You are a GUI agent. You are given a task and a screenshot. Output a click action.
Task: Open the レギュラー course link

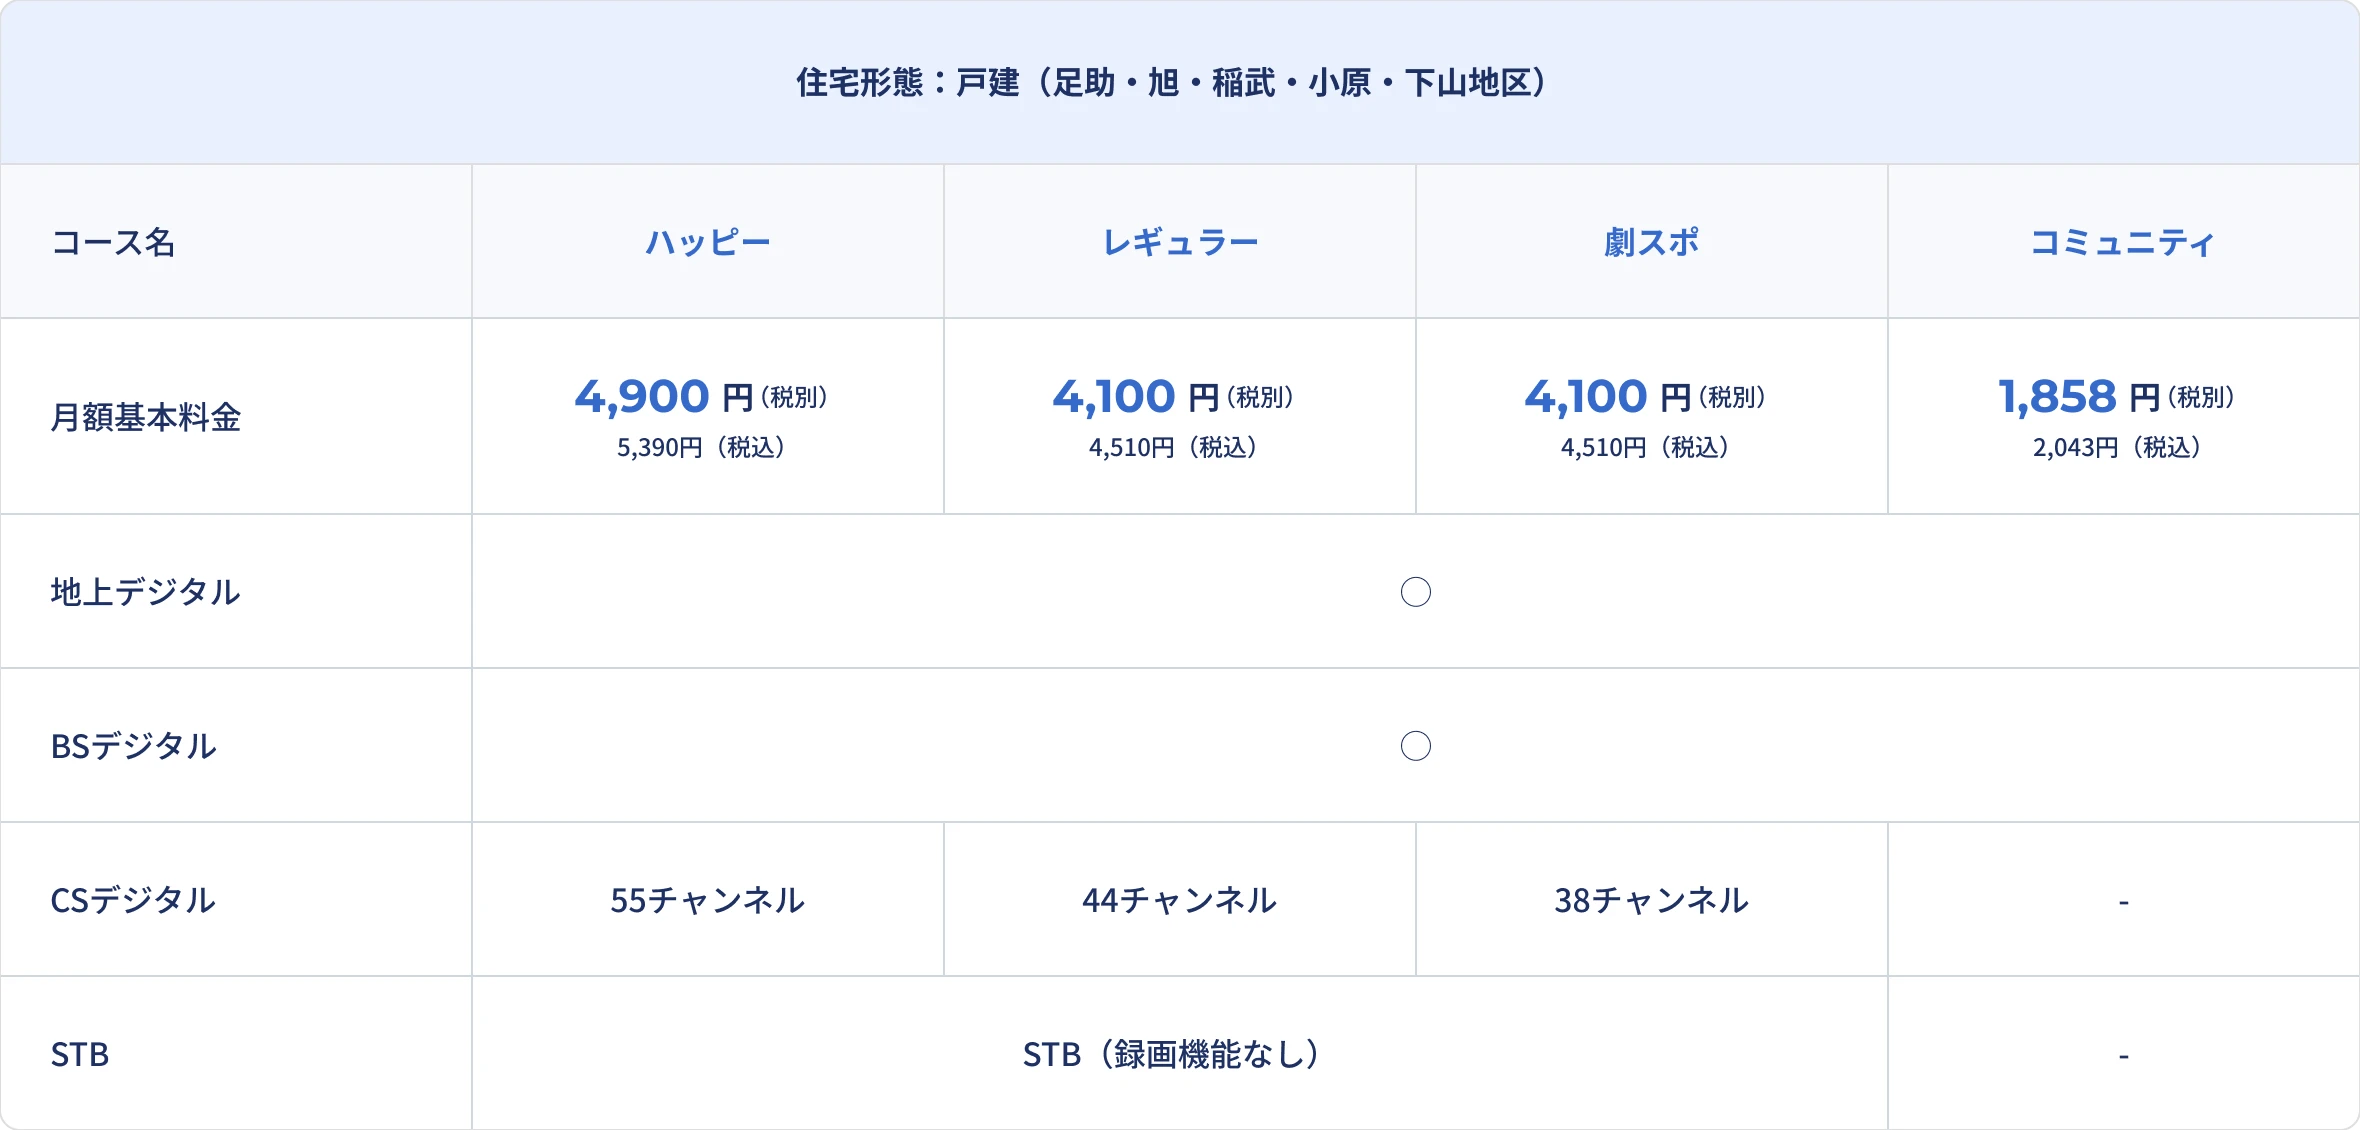(x=1180, y=243)
